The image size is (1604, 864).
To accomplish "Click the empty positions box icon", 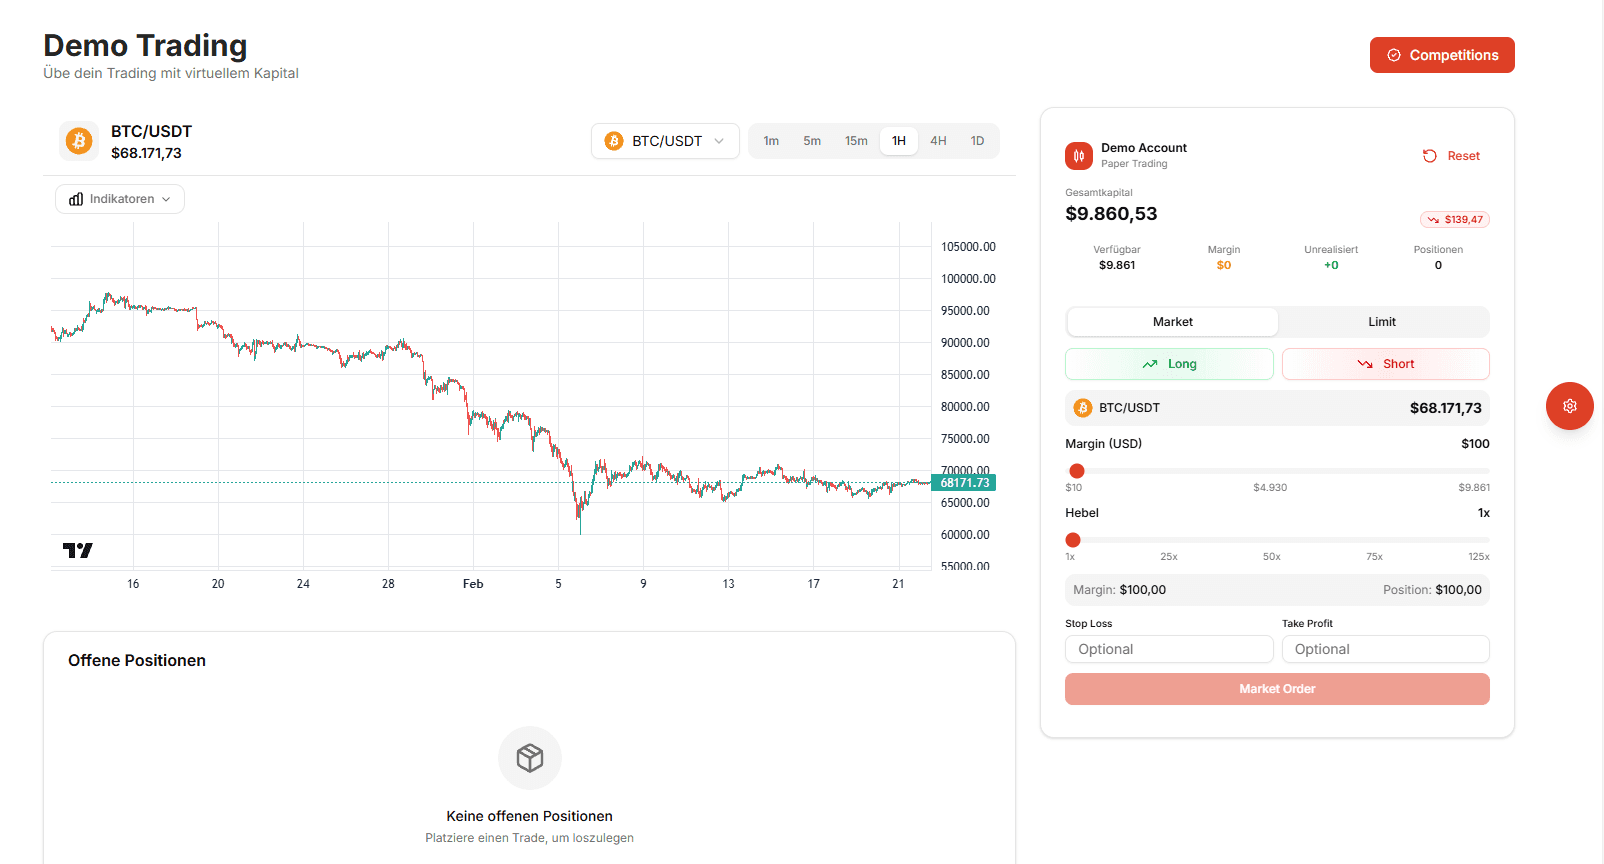I will (x=530, y=758).
